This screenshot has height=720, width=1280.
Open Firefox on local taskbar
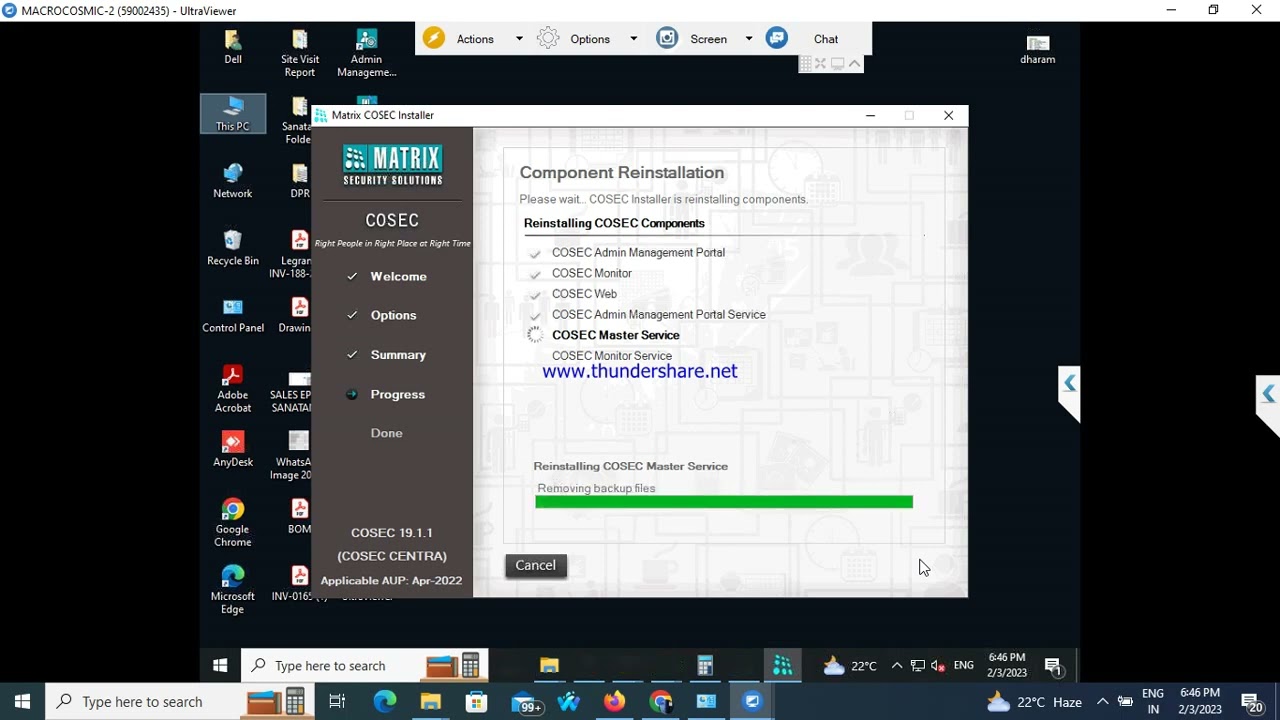click(x=614, y=702)
